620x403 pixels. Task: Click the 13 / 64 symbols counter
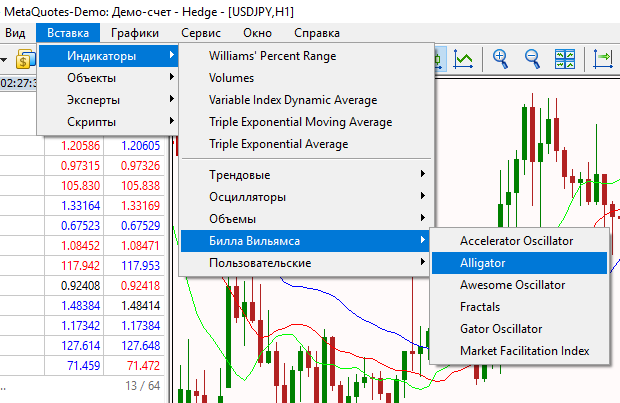[143, 386]
